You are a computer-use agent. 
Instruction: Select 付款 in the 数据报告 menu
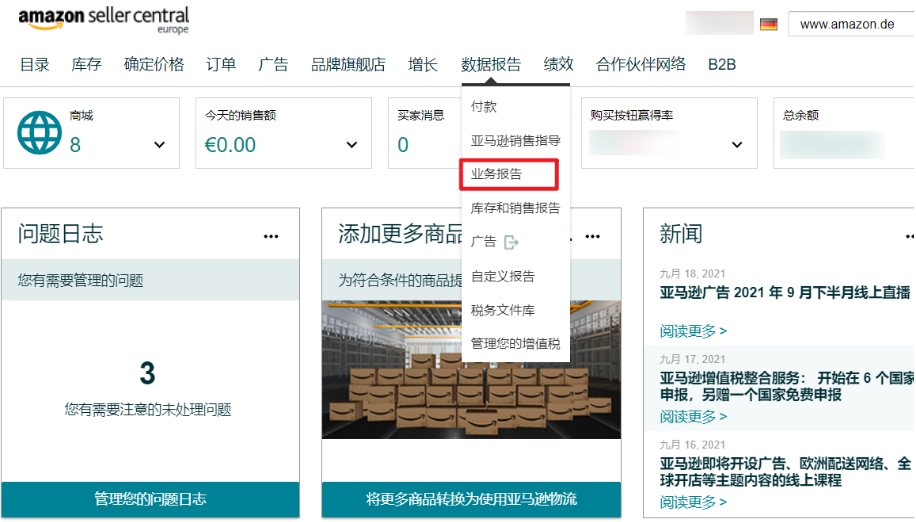[484, 107]
